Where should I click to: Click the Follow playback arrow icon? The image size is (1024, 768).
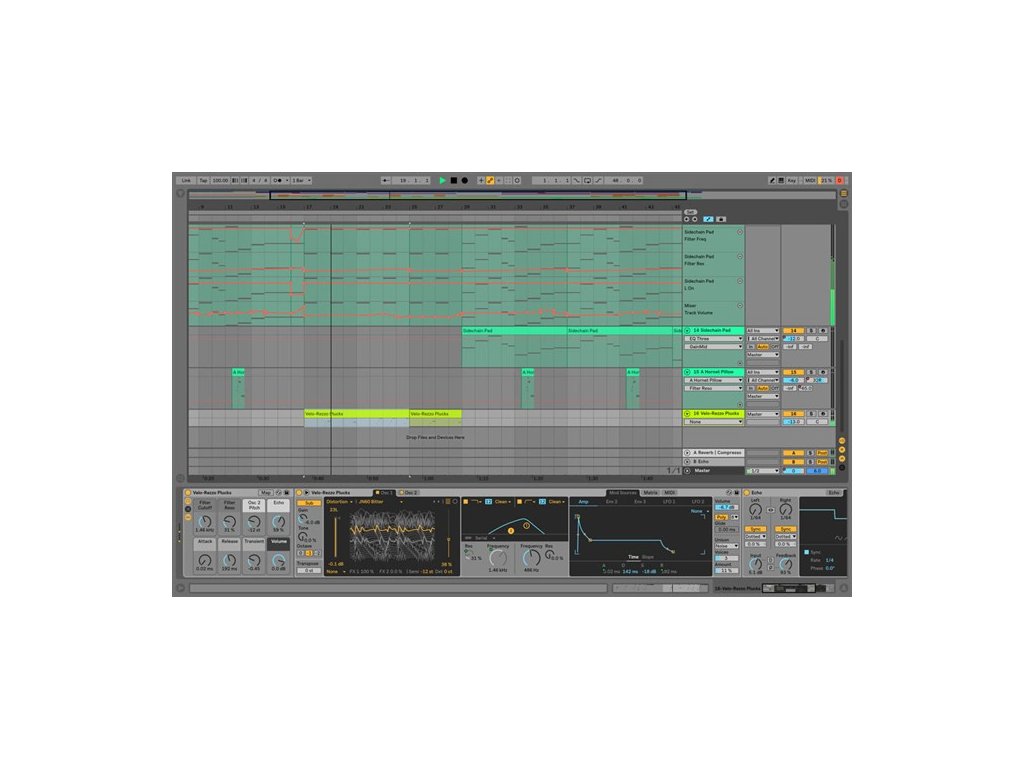(x=386, y=180)
